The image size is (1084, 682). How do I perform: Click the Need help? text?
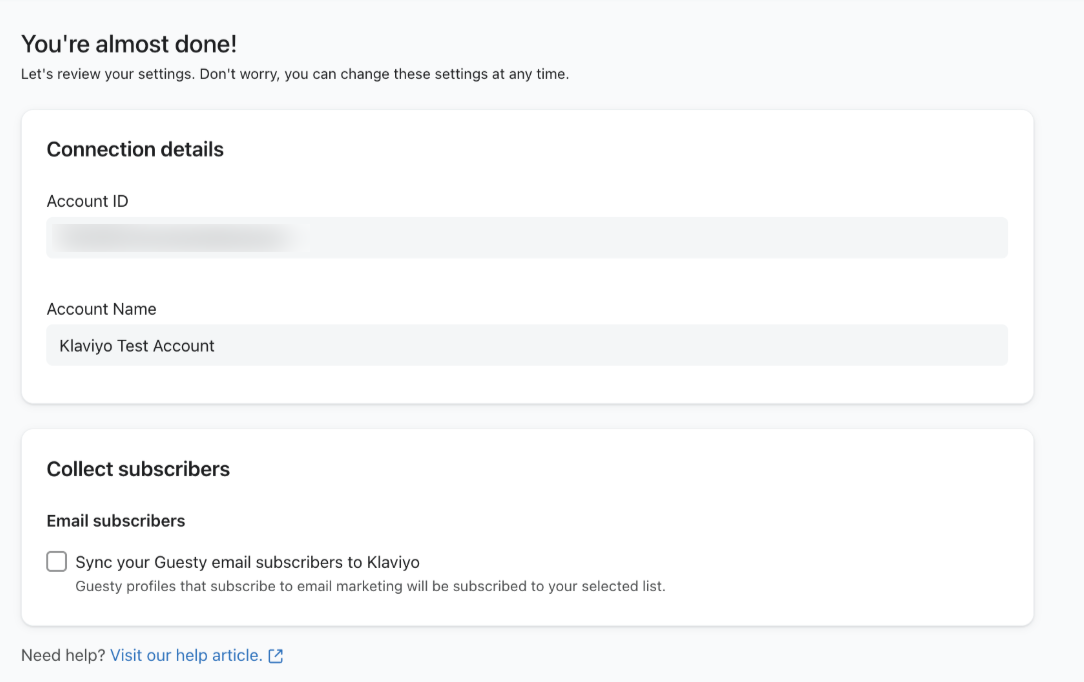(x=63, y=655)
